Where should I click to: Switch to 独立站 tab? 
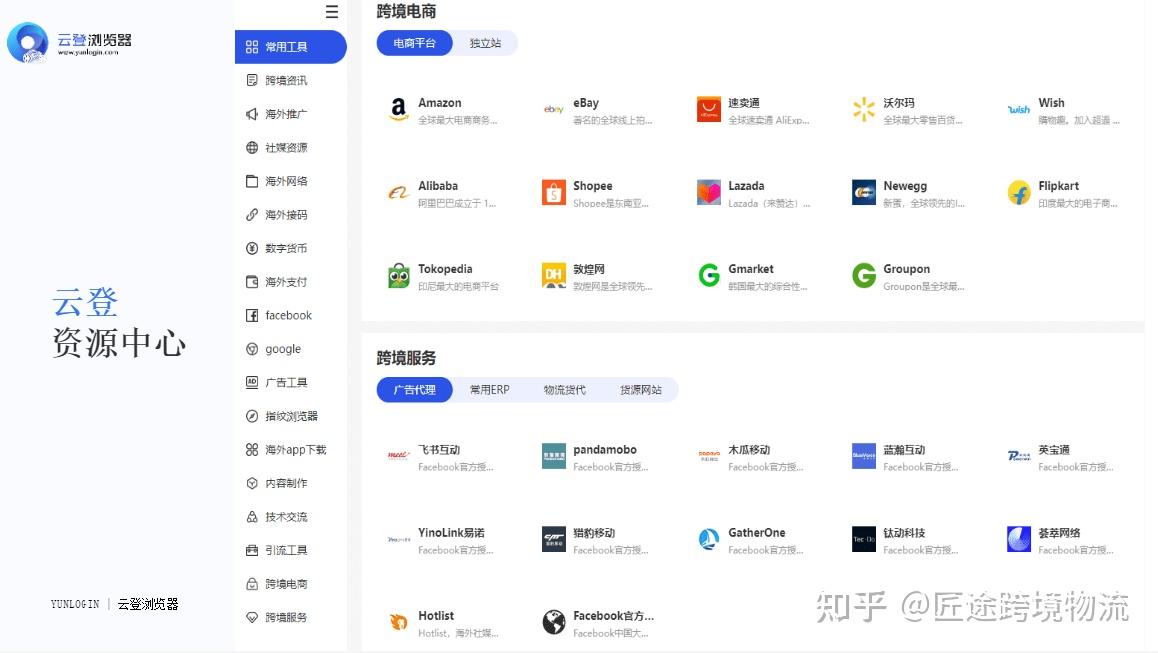click(485, 43)
